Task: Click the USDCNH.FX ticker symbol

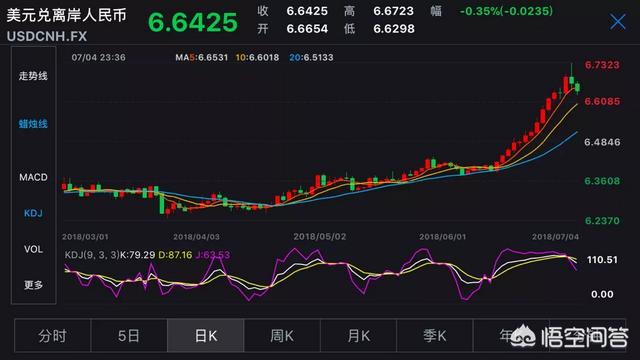Action: (x=47, y=36)
